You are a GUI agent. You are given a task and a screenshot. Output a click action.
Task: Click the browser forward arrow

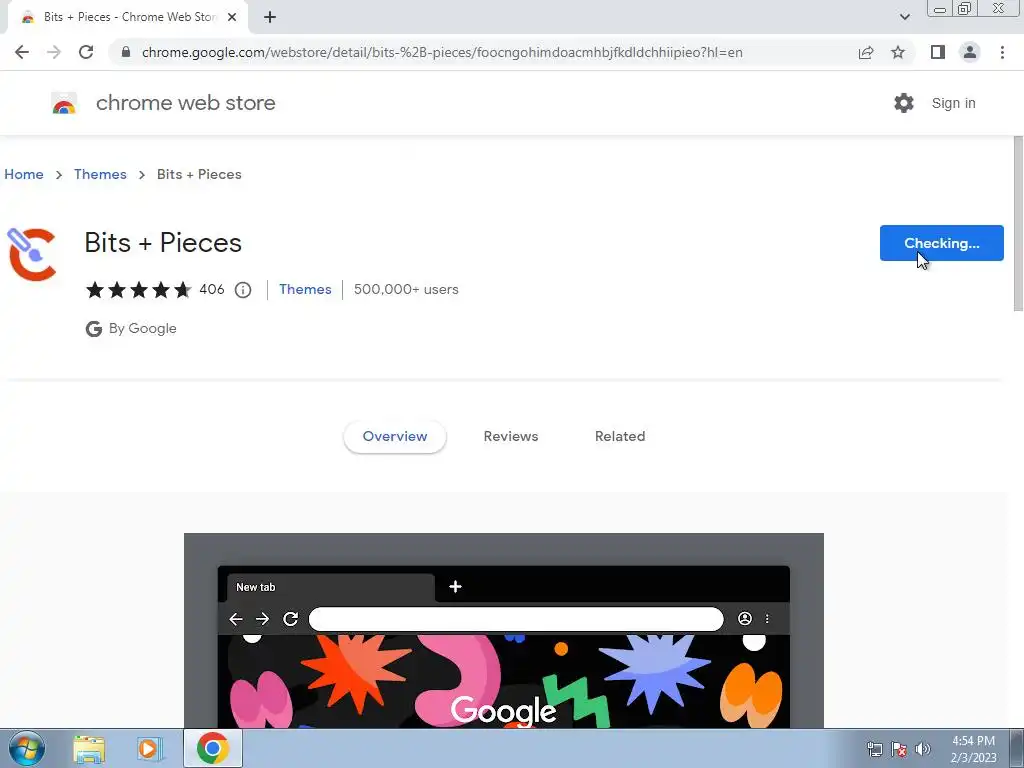(54, 52)
